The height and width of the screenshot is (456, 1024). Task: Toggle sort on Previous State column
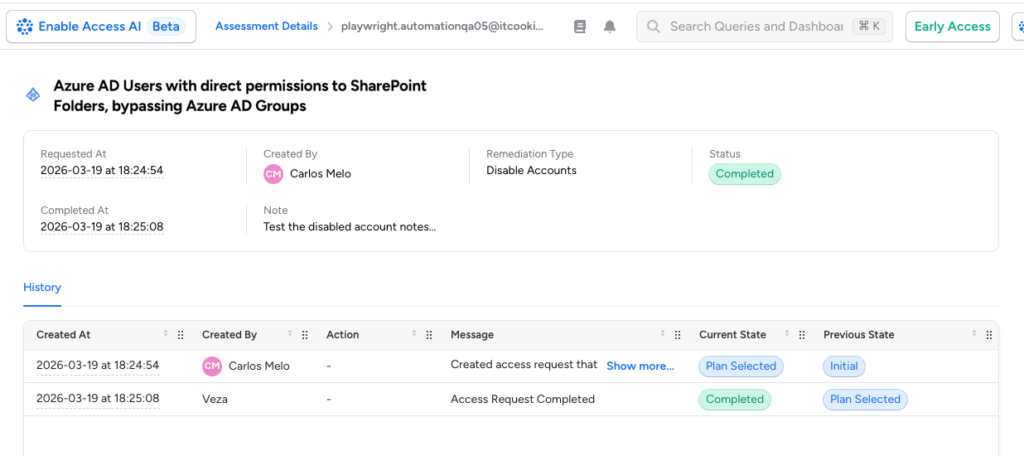(x=975, y=334)
